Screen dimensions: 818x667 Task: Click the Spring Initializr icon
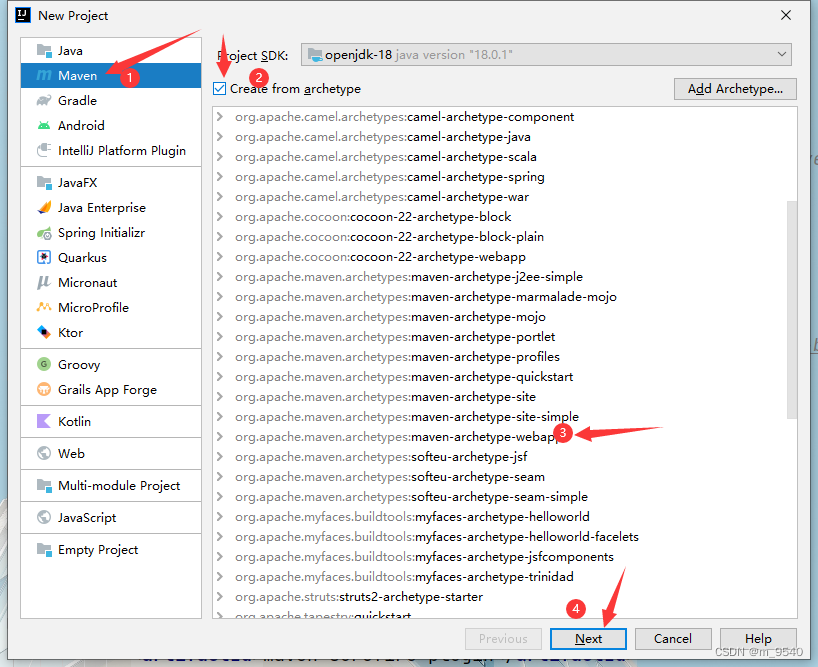[44, 233]
